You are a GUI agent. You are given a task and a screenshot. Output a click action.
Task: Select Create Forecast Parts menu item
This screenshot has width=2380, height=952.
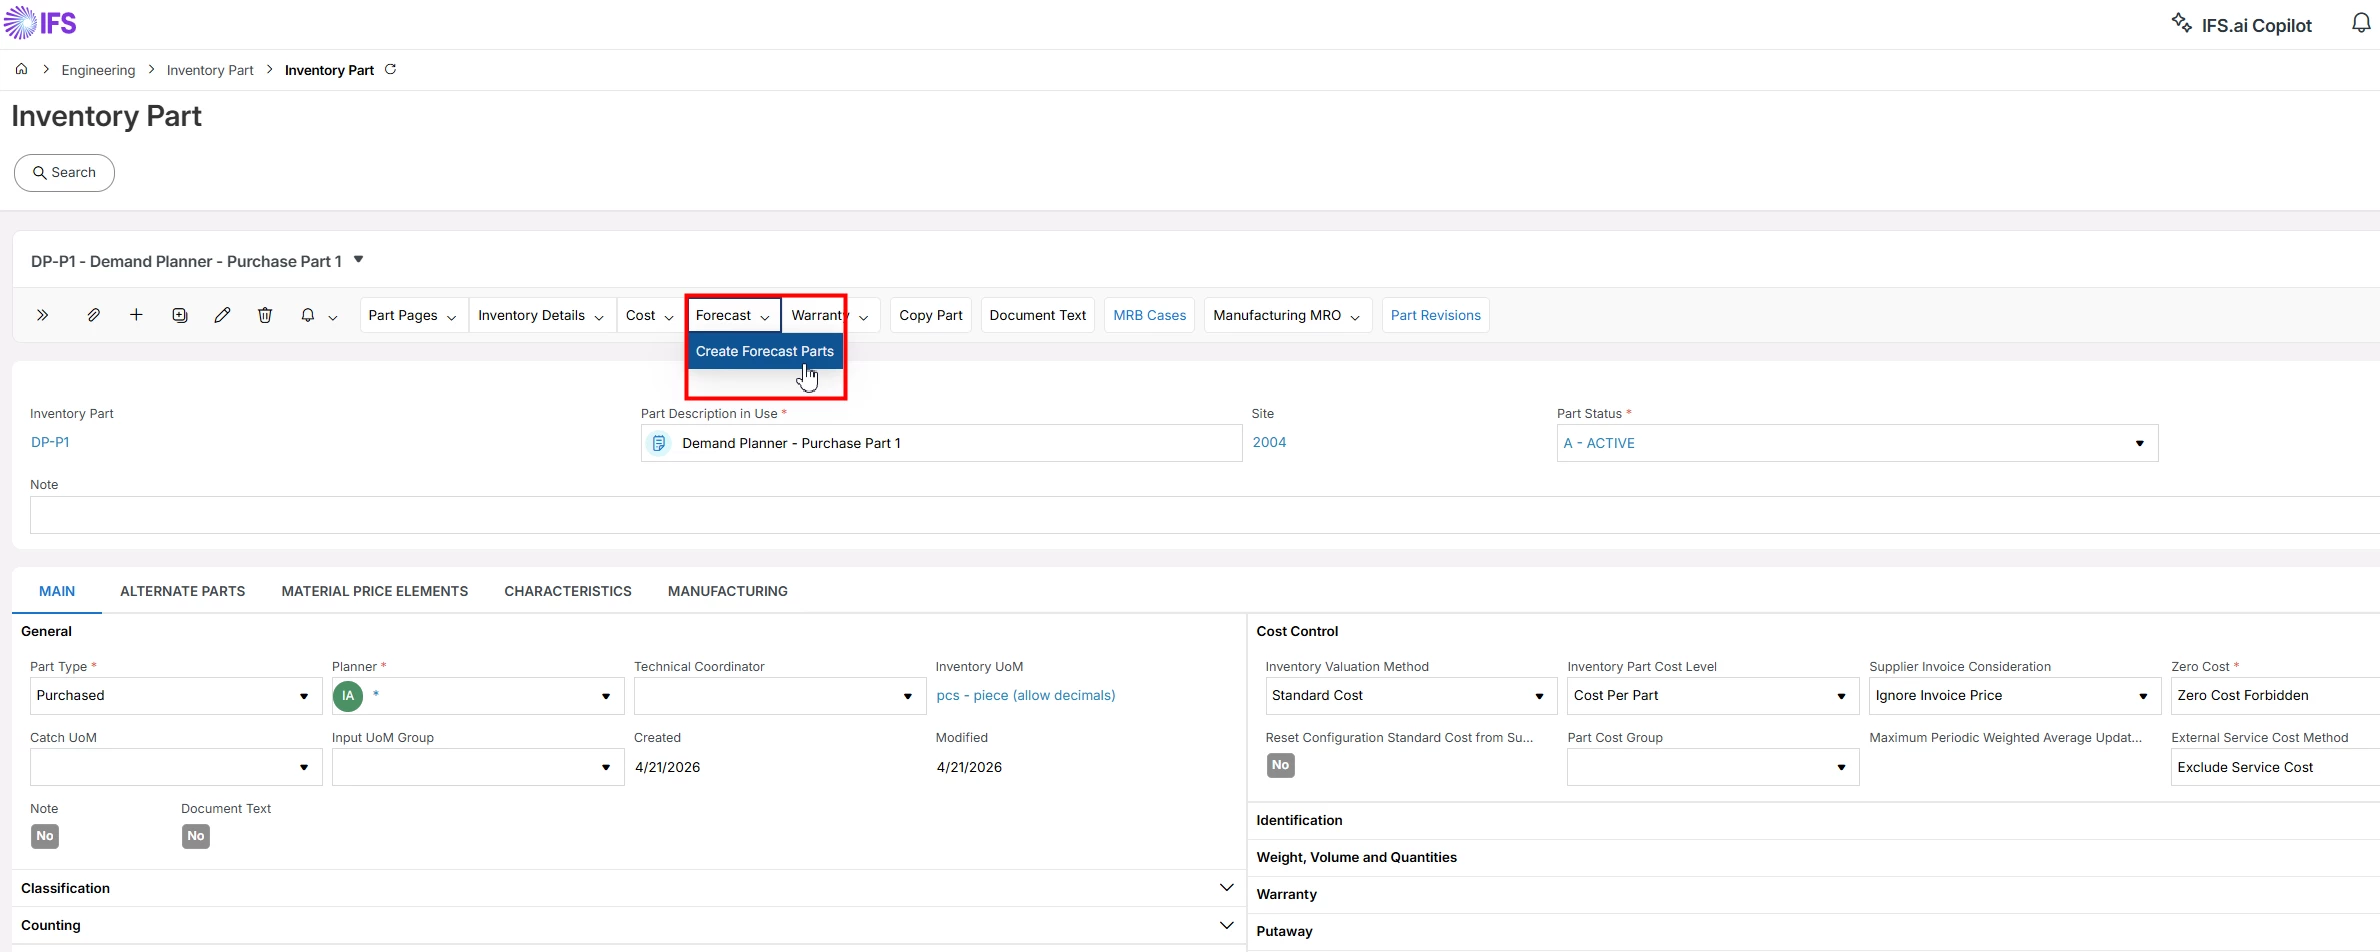click(765, 351)
